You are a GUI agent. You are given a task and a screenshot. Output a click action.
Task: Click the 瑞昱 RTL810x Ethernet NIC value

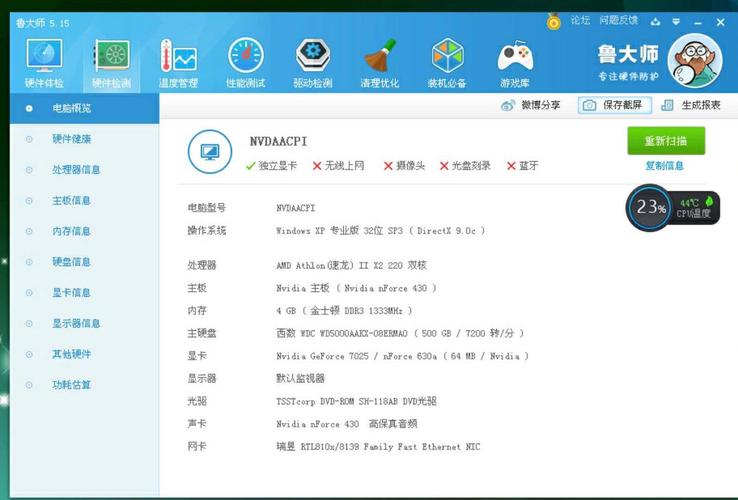[x=378, y=447]
